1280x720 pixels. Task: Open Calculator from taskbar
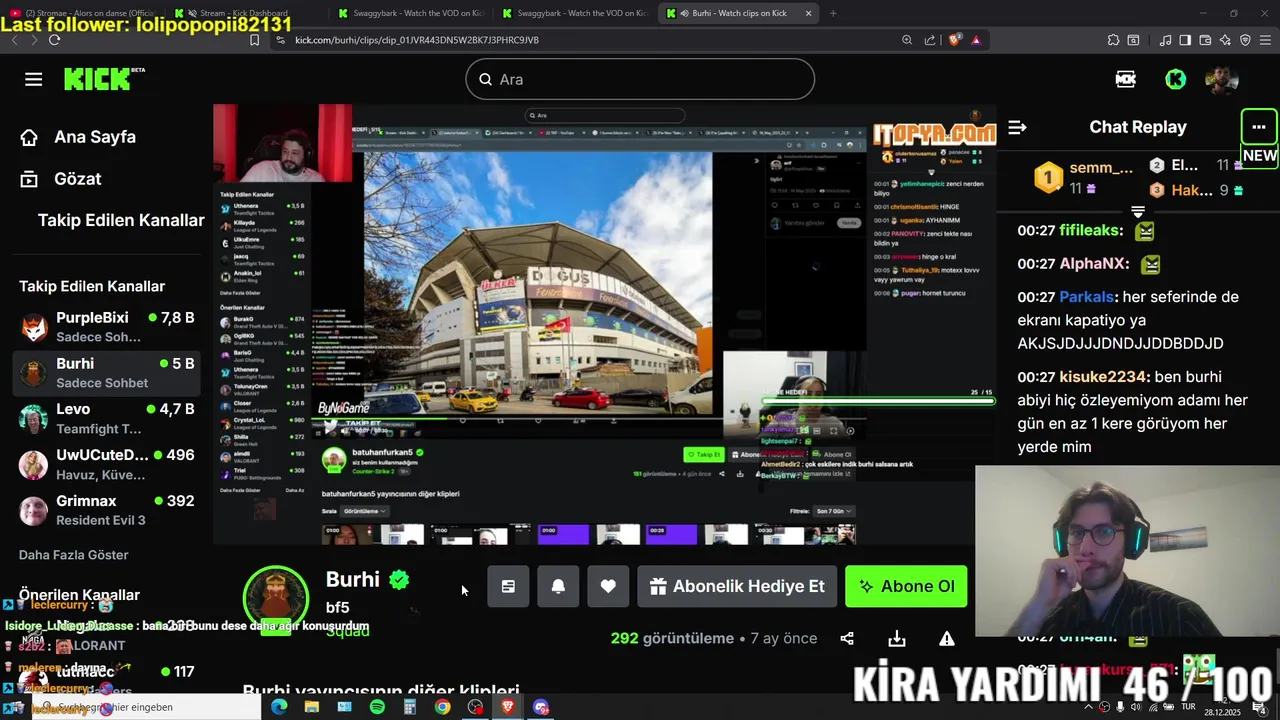[410, 707]
